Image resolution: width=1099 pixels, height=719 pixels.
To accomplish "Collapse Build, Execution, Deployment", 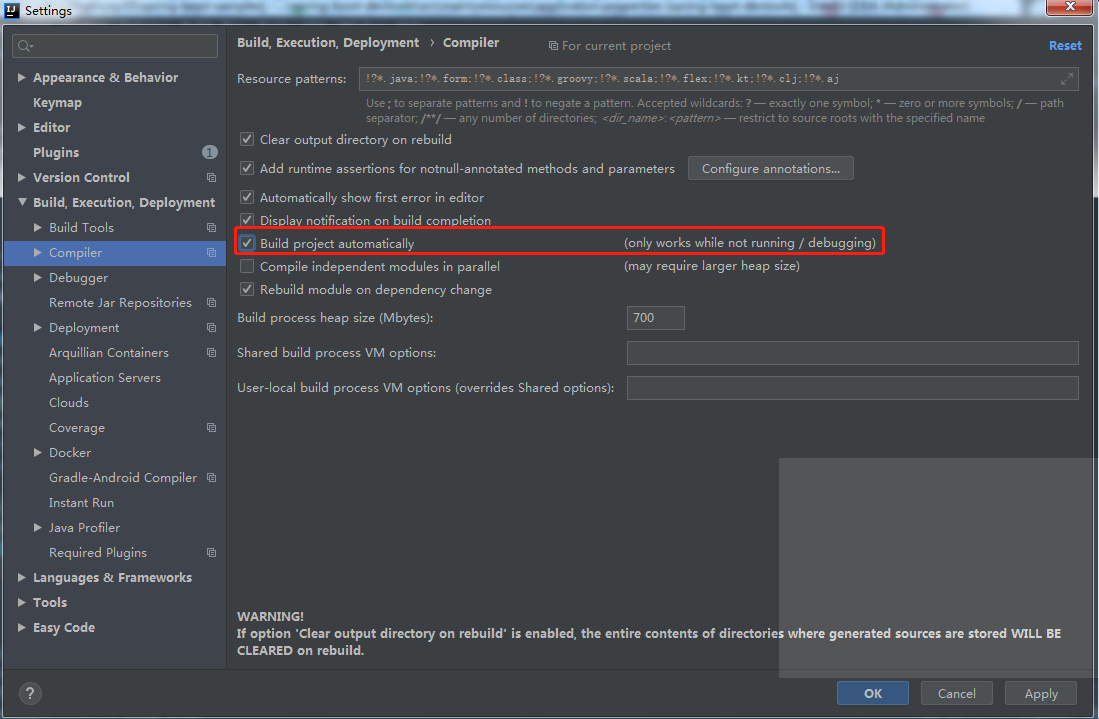I will pyautogui.click(x=22, y=202).
